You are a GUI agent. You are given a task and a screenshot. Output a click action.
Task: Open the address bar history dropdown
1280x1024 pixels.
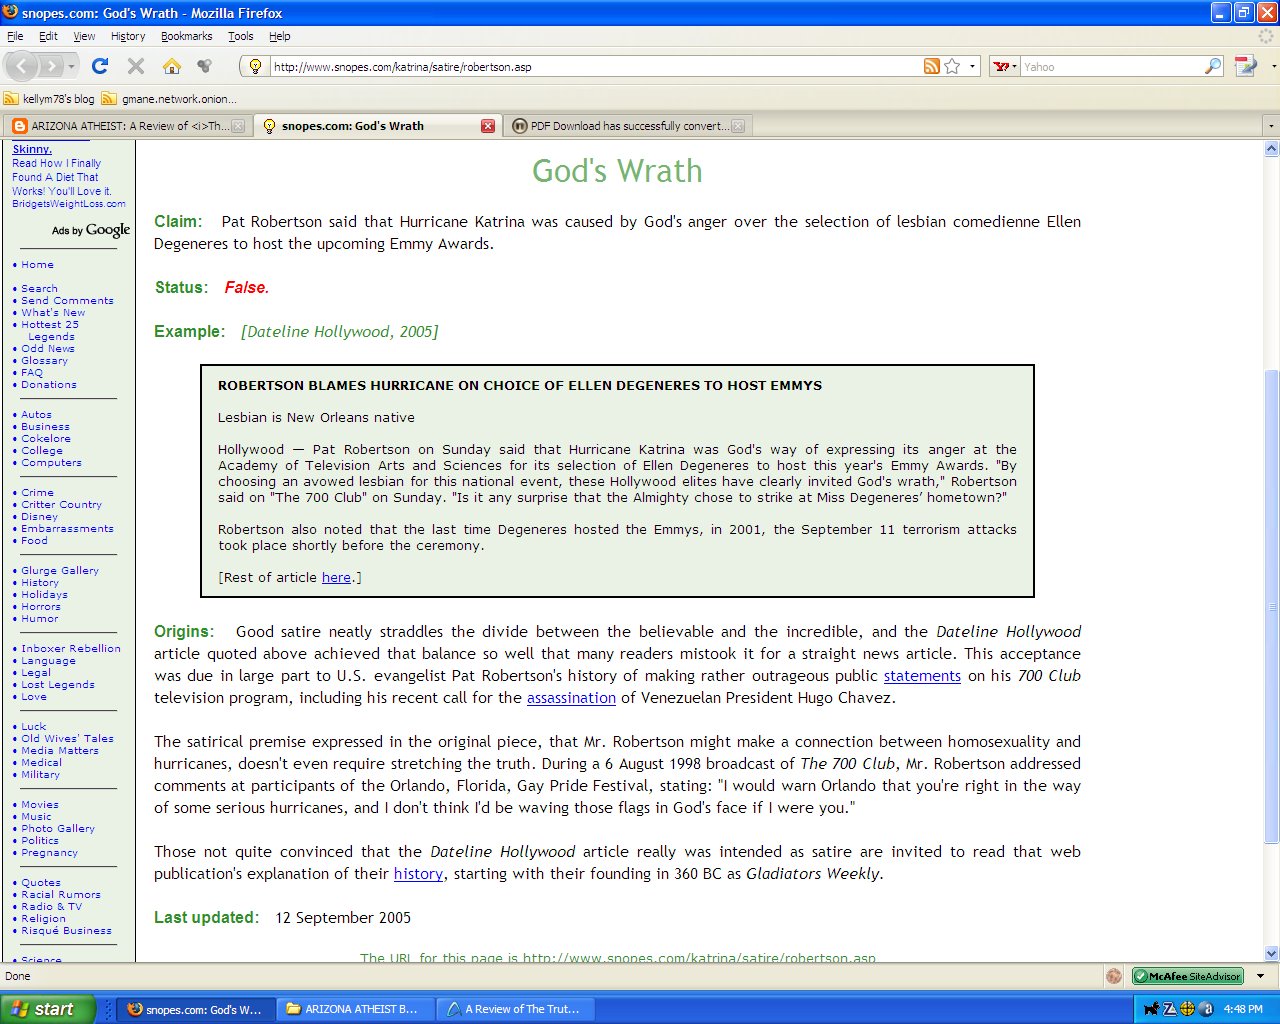click(x=972, y=67)
